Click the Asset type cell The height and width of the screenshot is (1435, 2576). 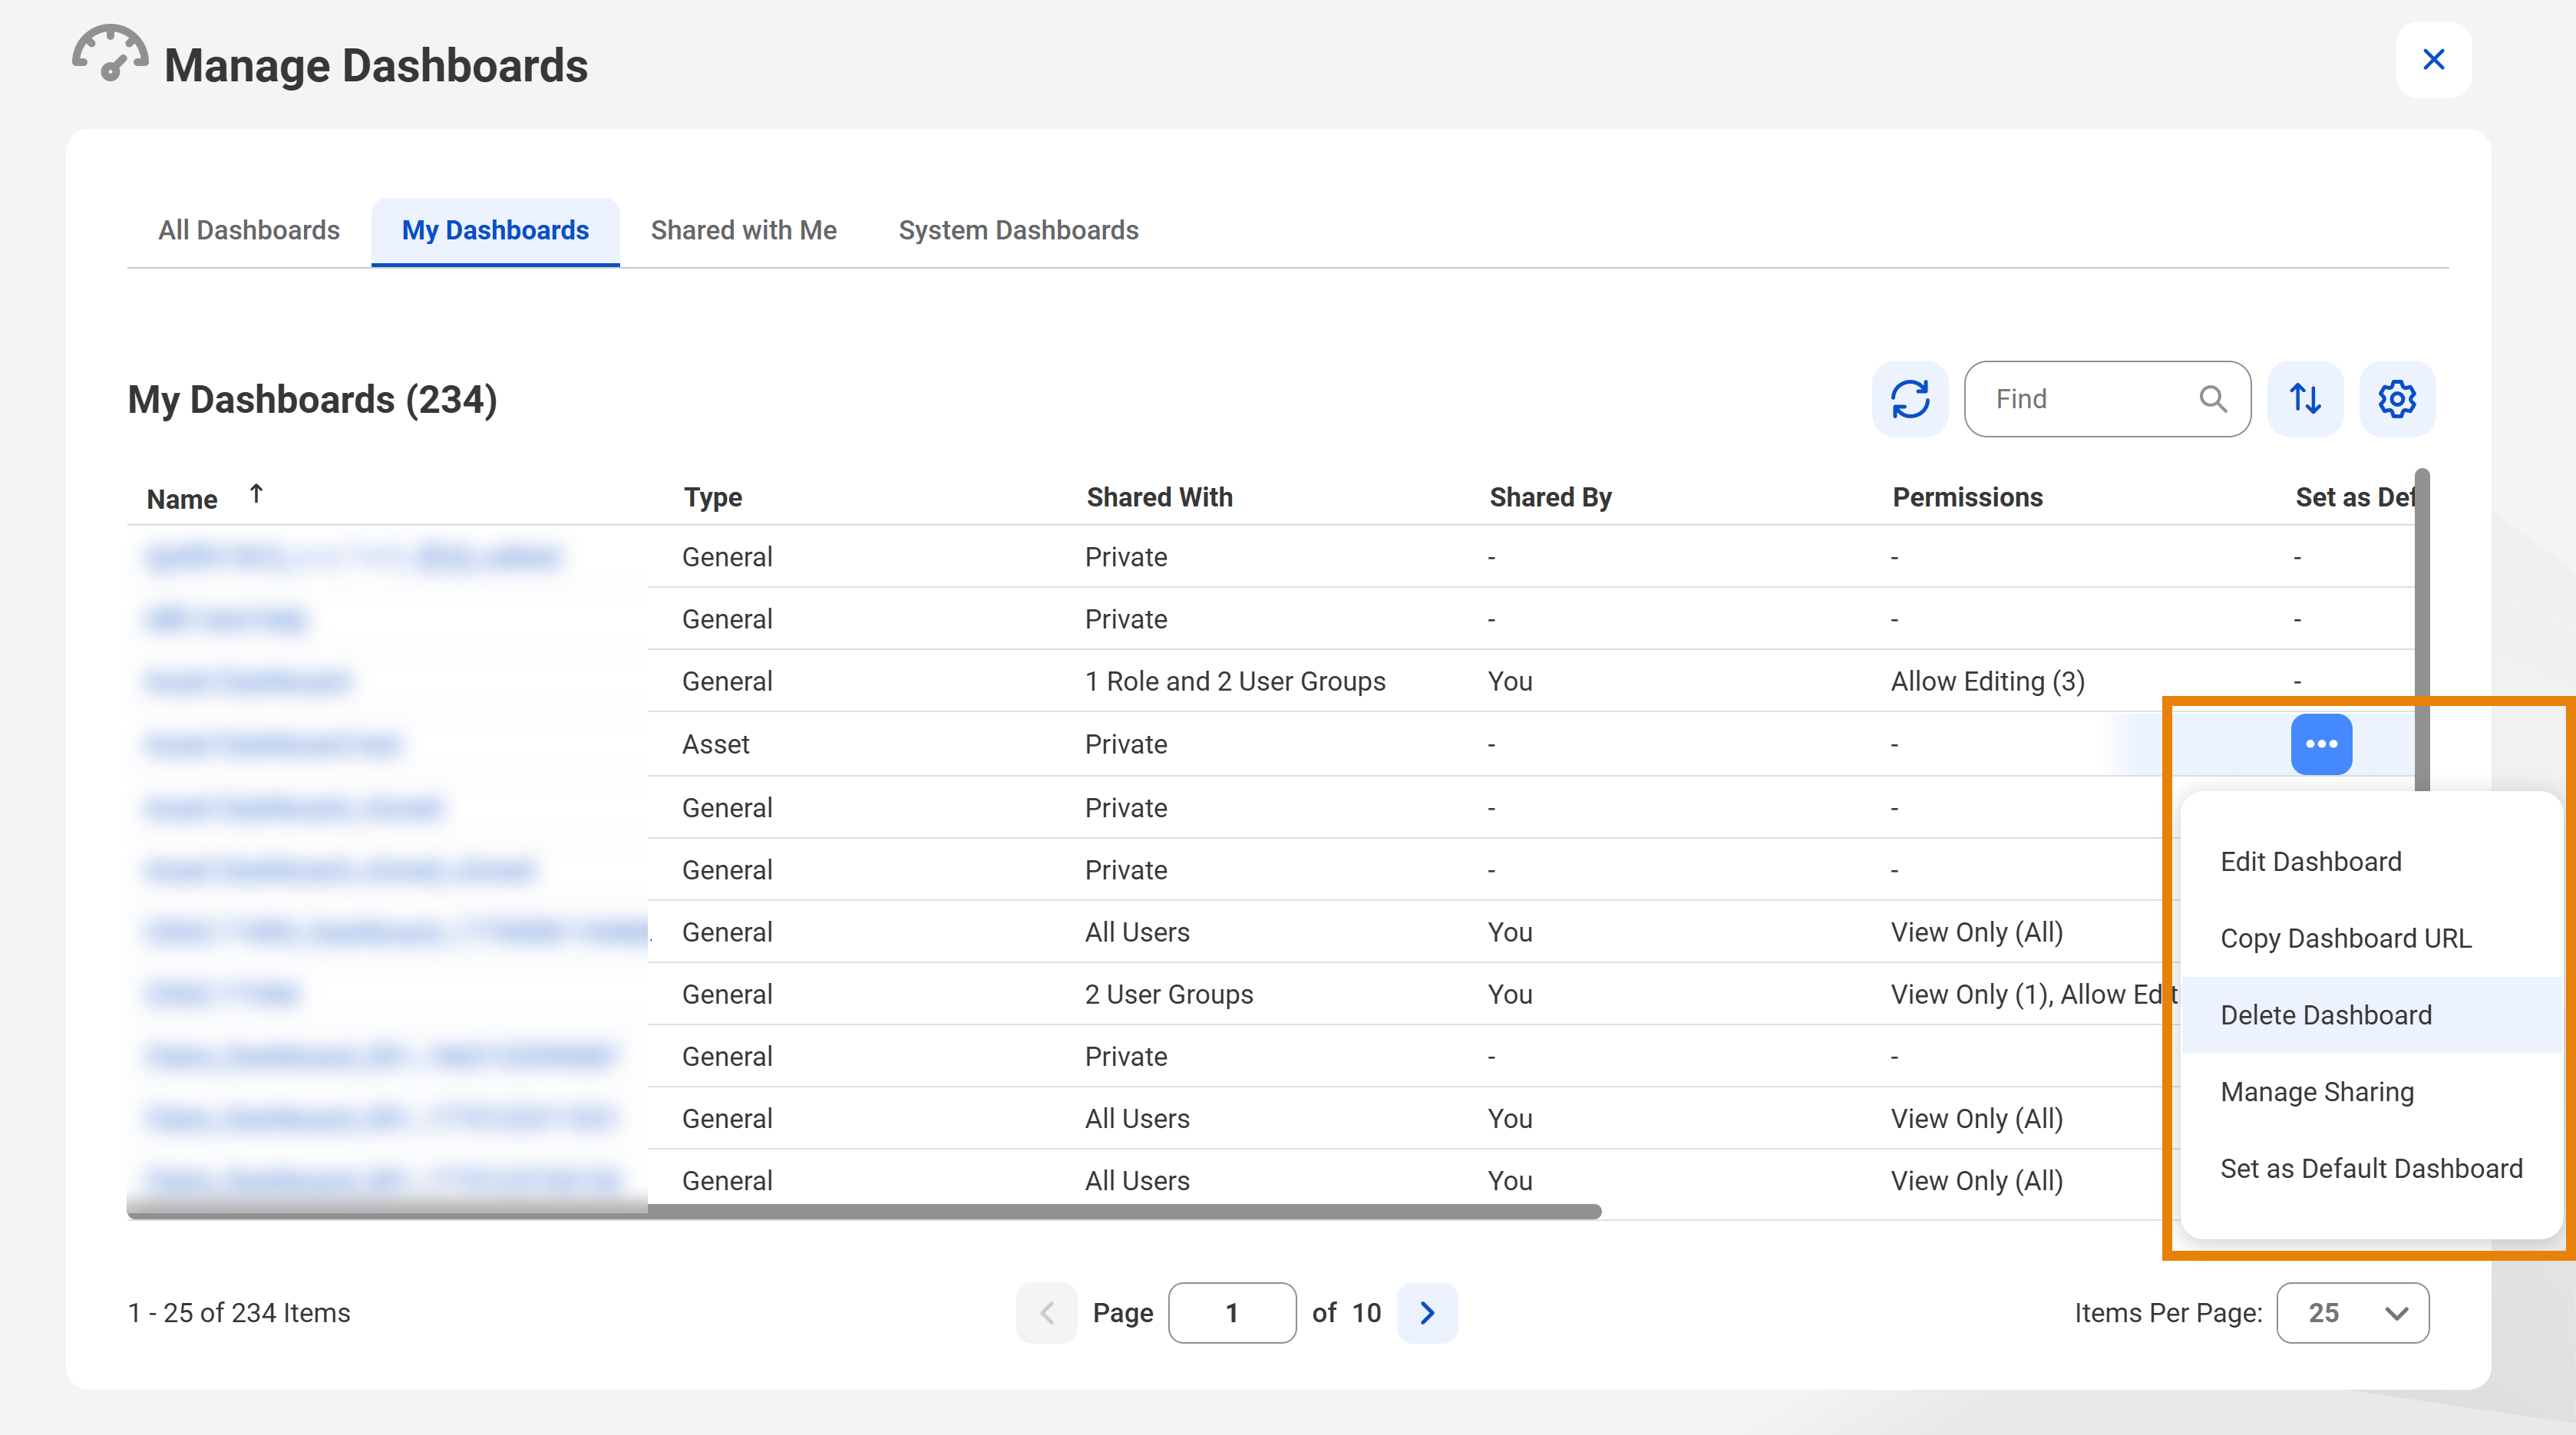(716, 745)
